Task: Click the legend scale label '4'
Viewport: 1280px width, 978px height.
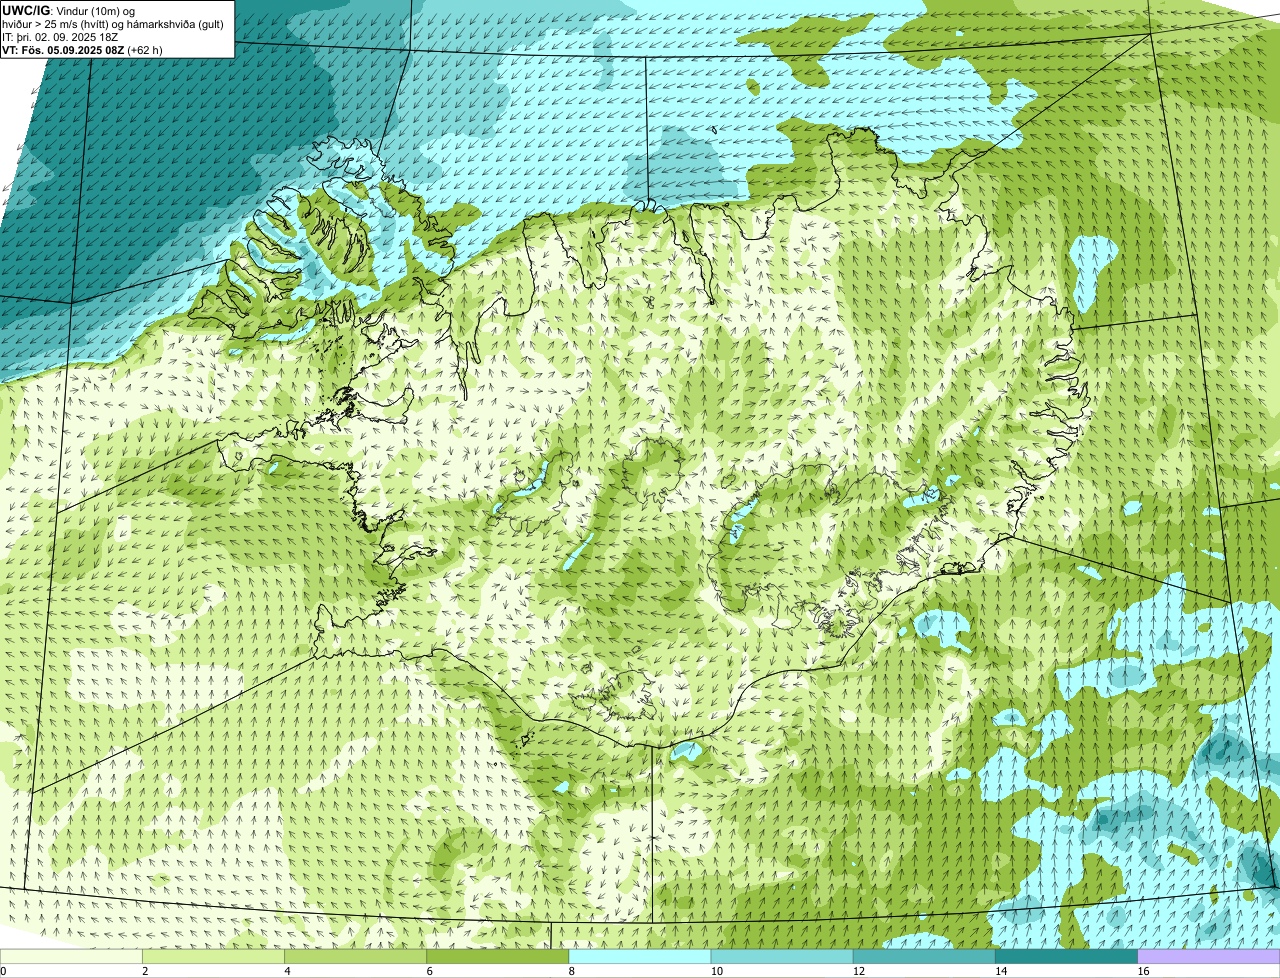Action: (x=287, y=971)
